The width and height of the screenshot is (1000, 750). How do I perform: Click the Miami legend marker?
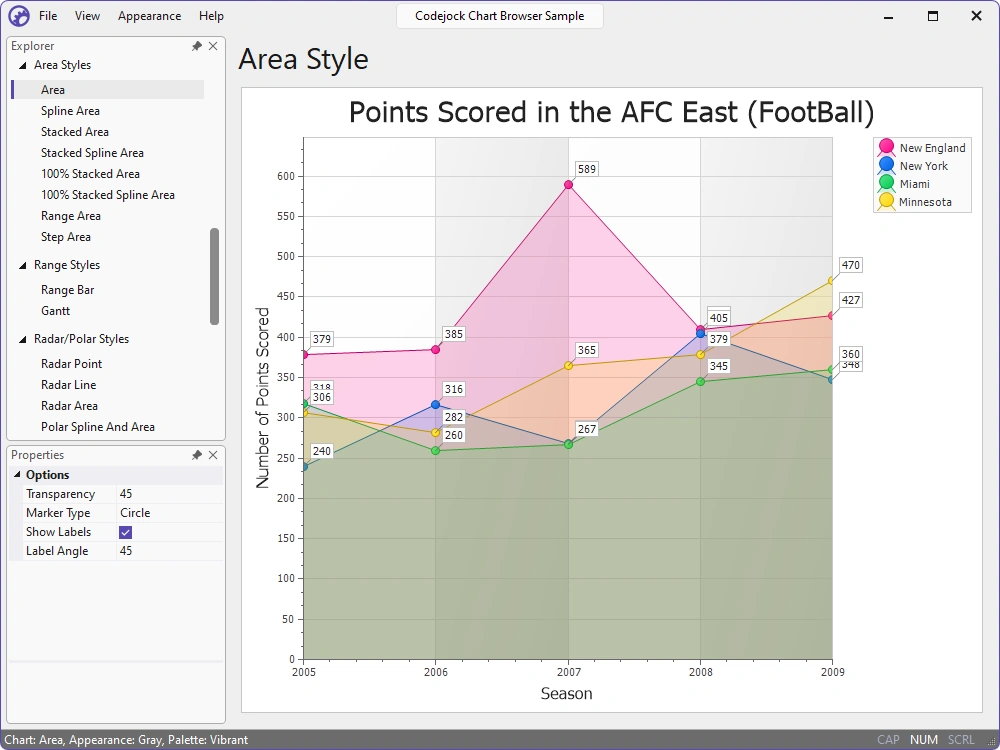tap(886, 183)
